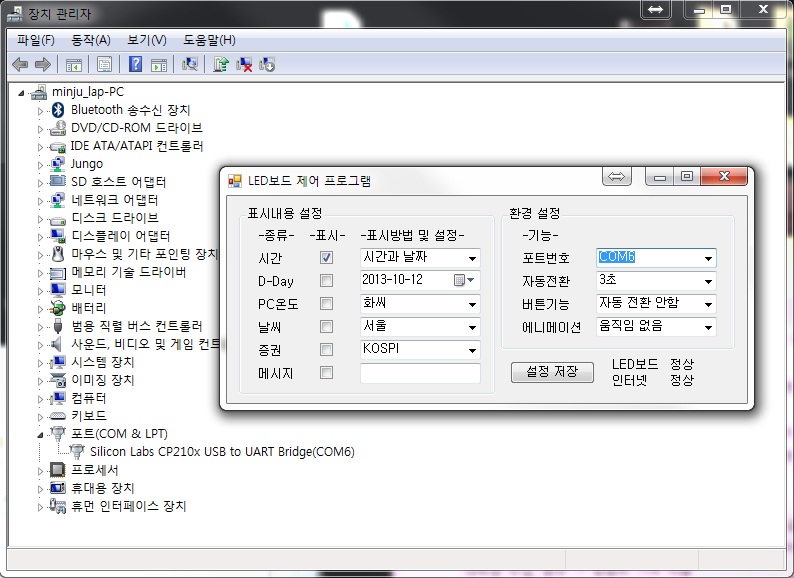
Task: Select the 시스템 장치 tree item
Action: (102, 362)
